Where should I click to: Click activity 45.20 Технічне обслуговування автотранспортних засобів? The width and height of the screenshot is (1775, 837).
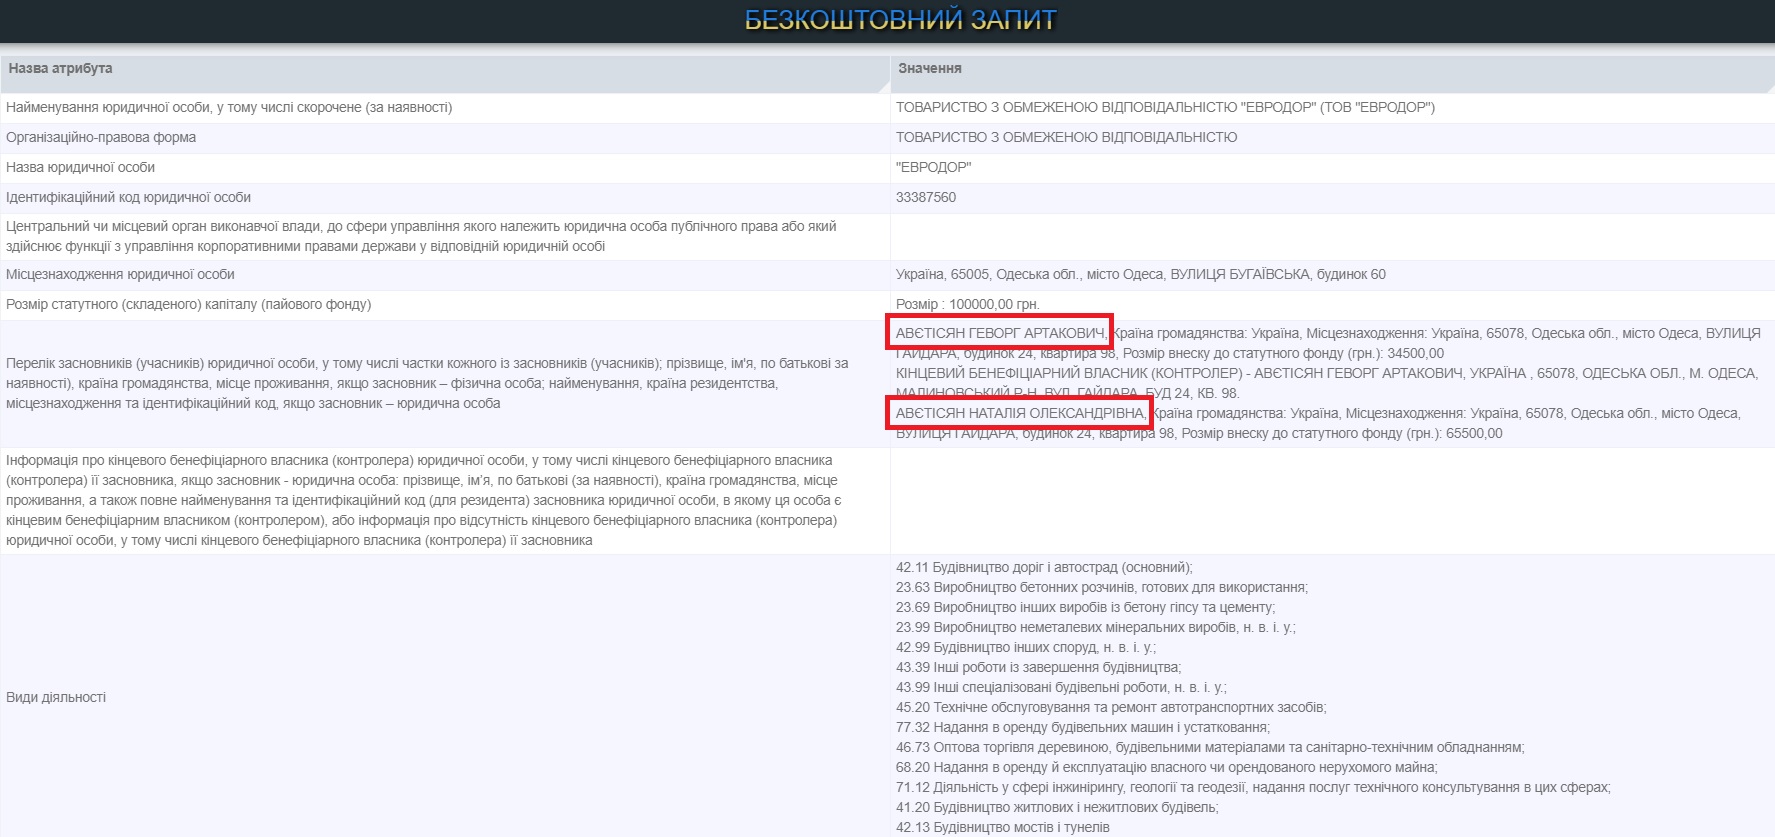1110,707
